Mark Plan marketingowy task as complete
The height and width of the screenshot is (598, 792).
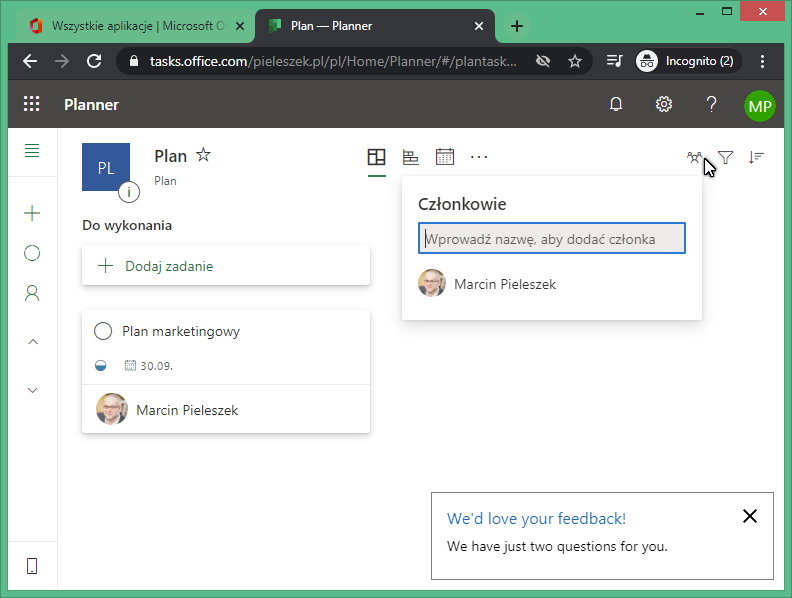(102, 331)
